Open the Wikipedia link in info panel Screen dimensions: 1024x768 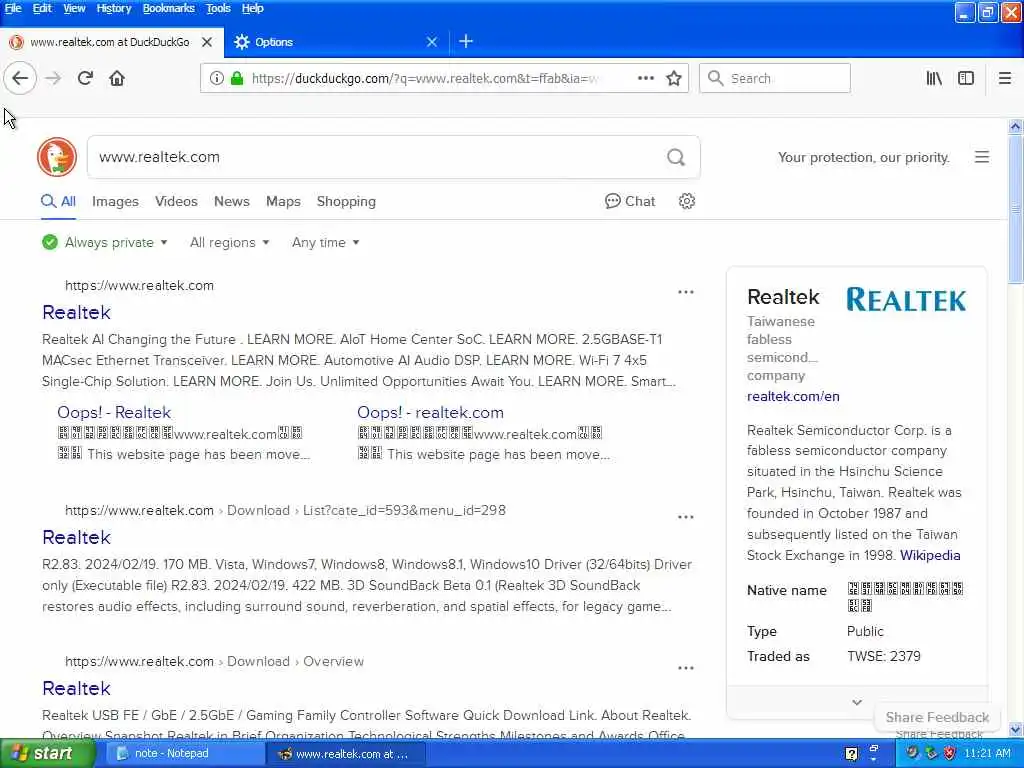coord(930,555)
